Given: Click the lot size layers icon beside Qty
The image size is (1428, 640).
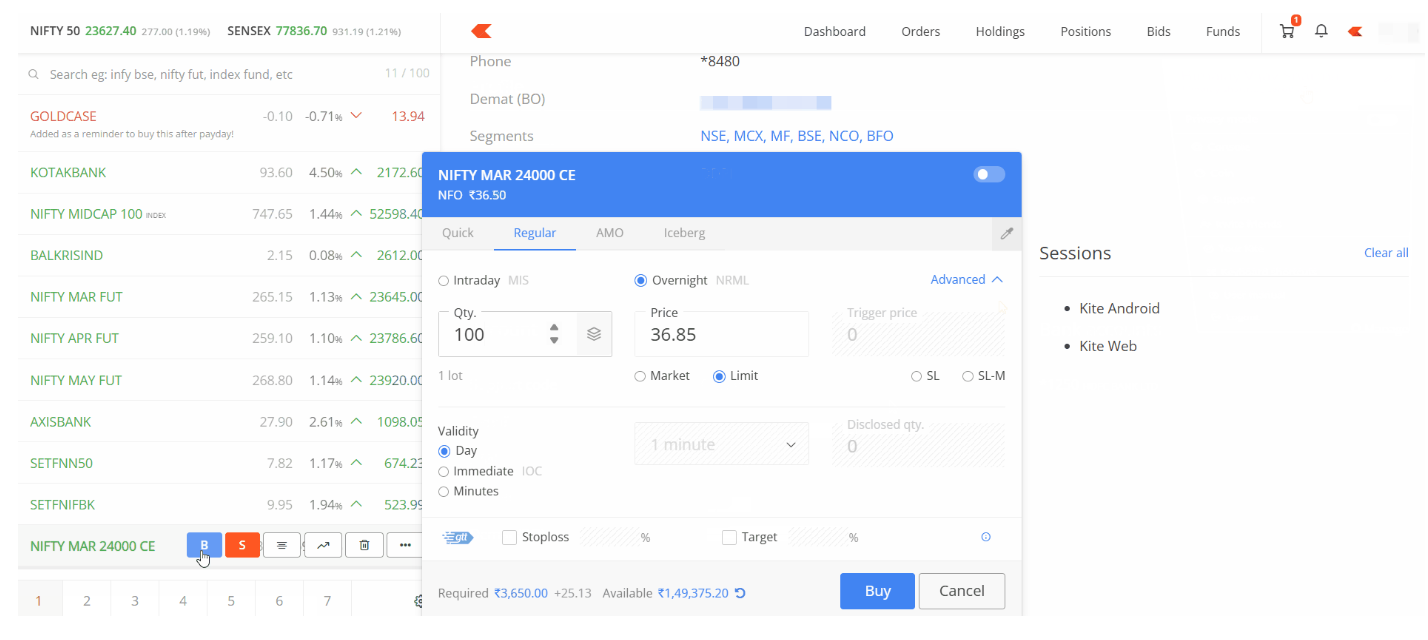Looking at the screenshot, I should (594, 334).
